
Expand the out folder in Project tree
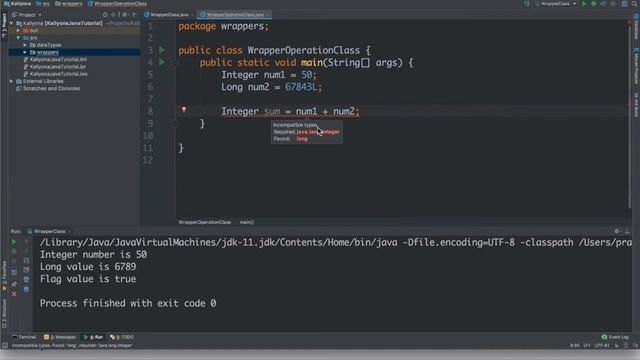click(x=18, y=31)
